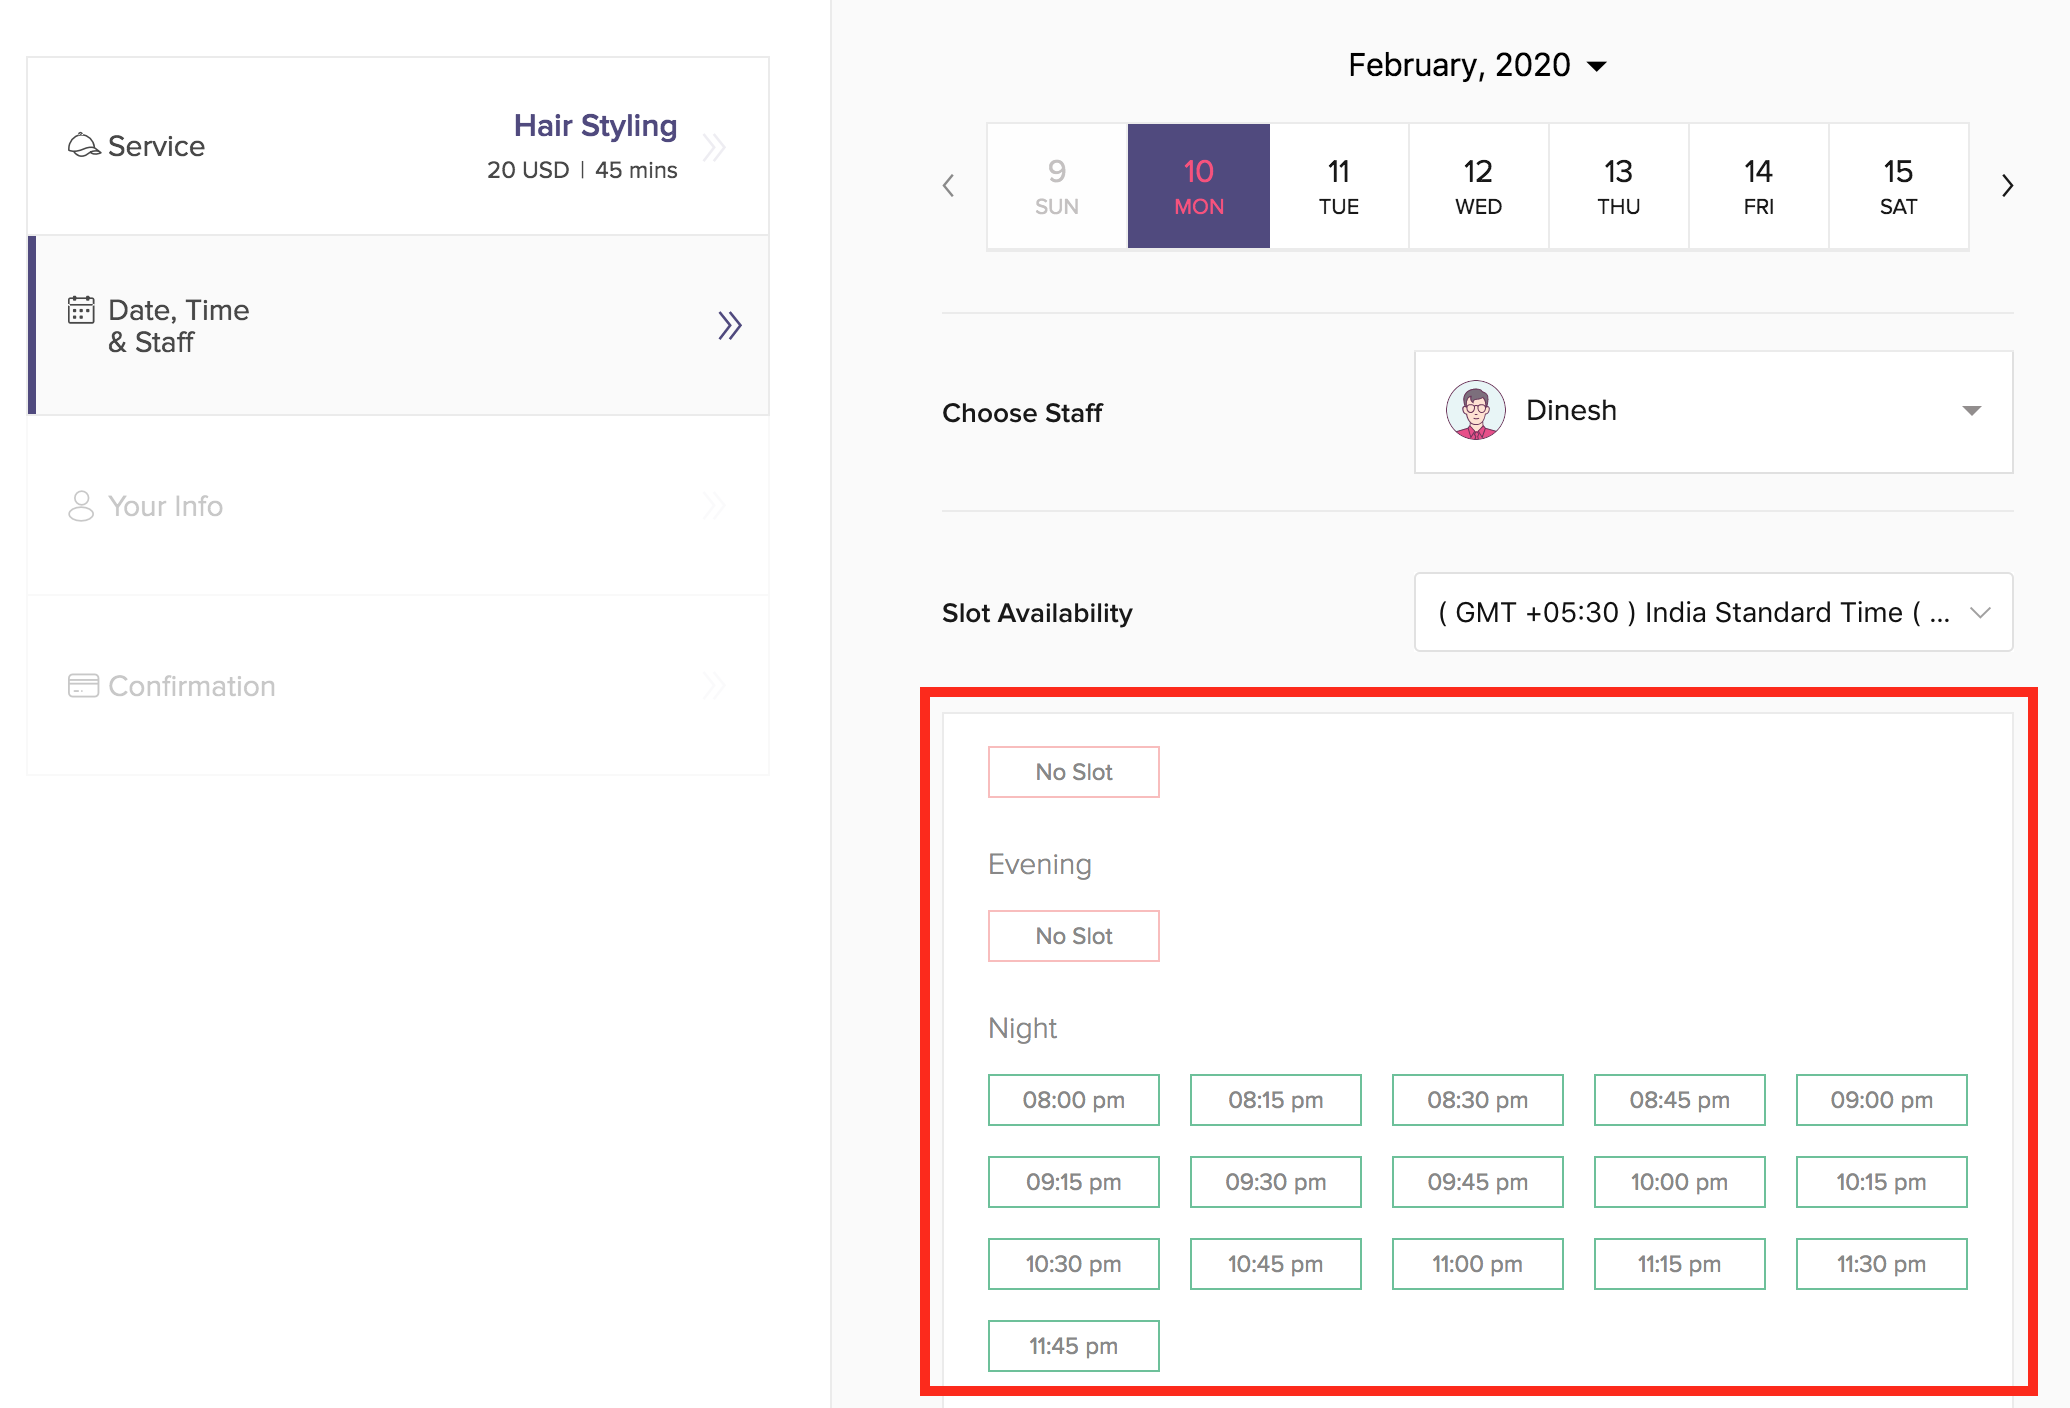Click the calendar icon beside Date, Time & Staff
The width and height of the screenshot is (2070, 1408).
click(81, 310)
